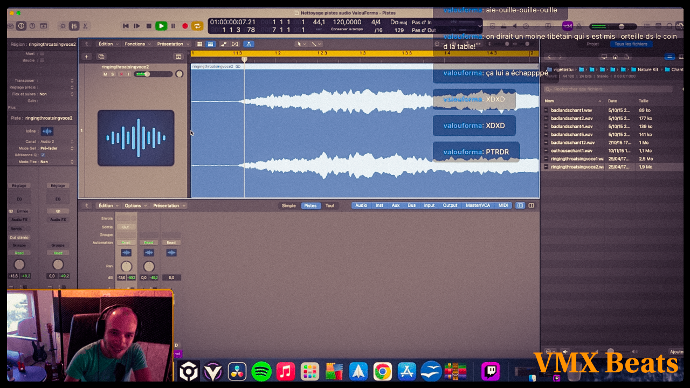Viewport: 690px width, 388px height.
Task: Click the Réglage button on left inspector strip
Action: pyautogui.click(x=19, y=186)
